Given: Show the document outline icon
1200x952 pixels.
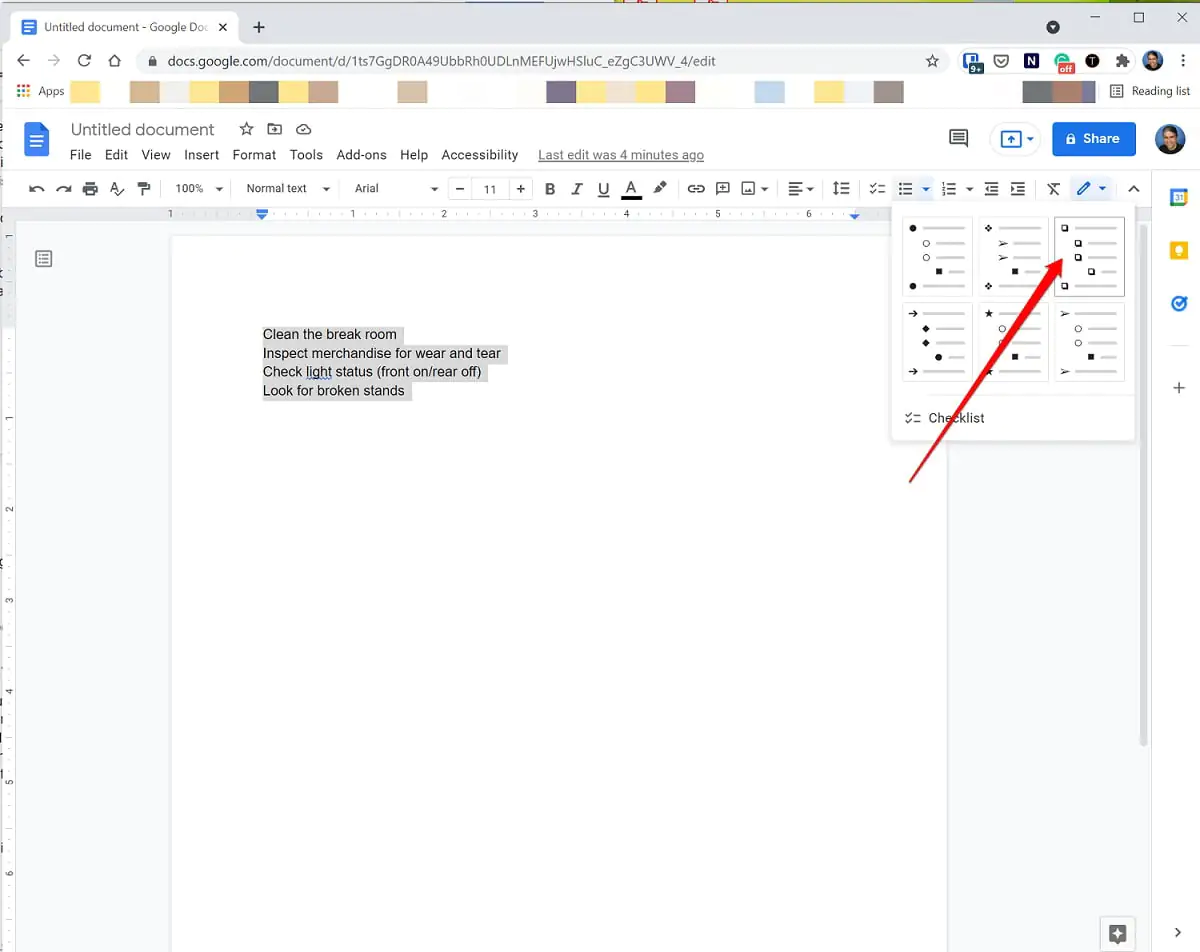Looking at the screenshot, I should coord(44,259).
